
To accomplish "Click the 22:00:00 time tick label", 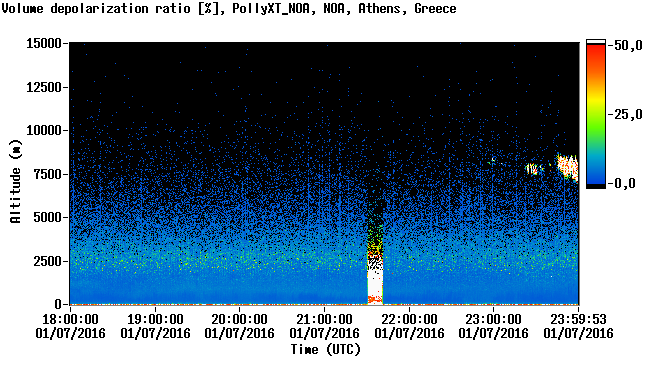I will point(409,319).
